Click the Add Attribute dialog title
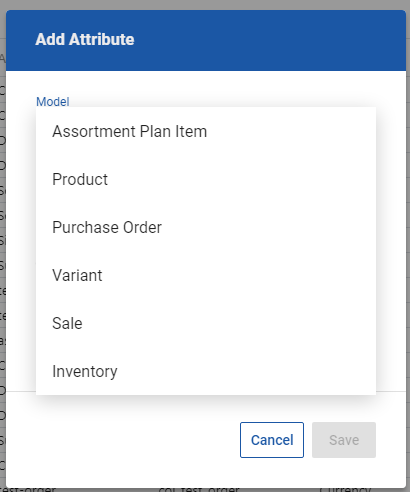This screenshot has width=410, height=492. click(85, 39)
